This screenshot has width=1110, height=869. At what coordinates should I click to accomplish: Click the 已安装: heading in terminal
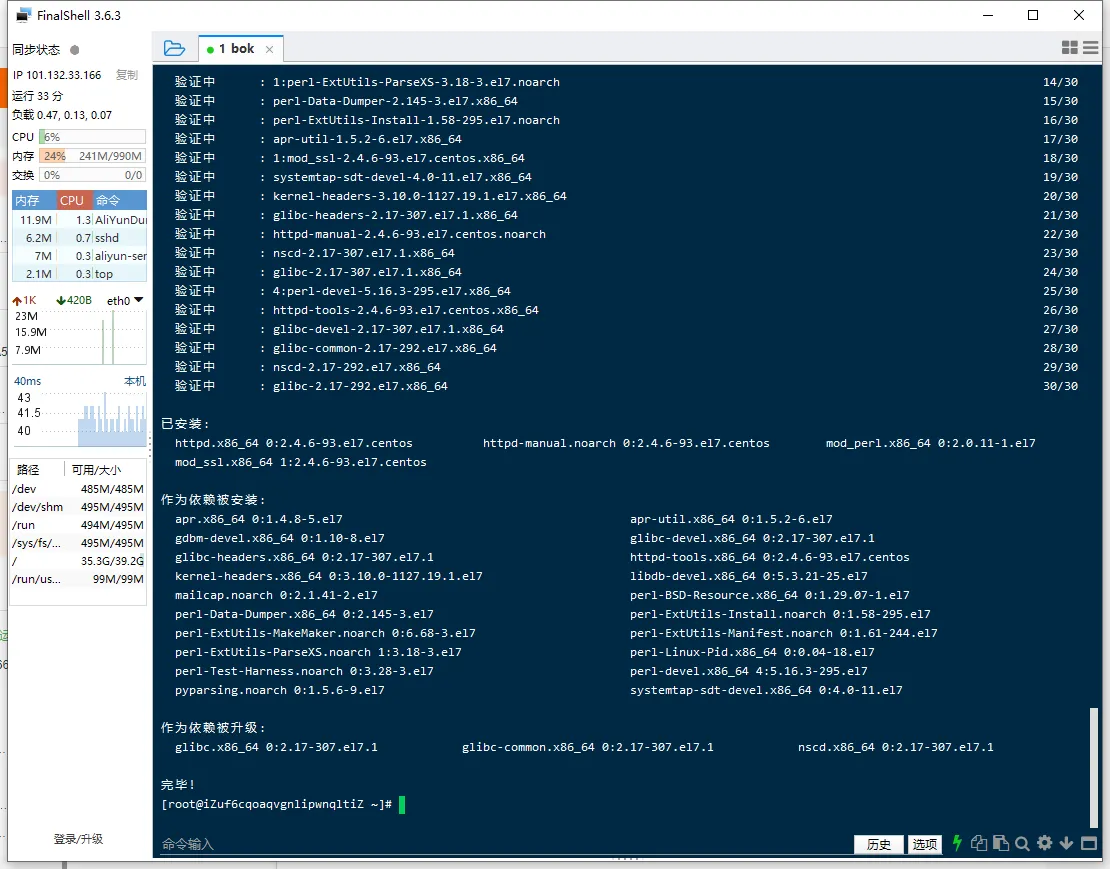[x=185, y=424]
